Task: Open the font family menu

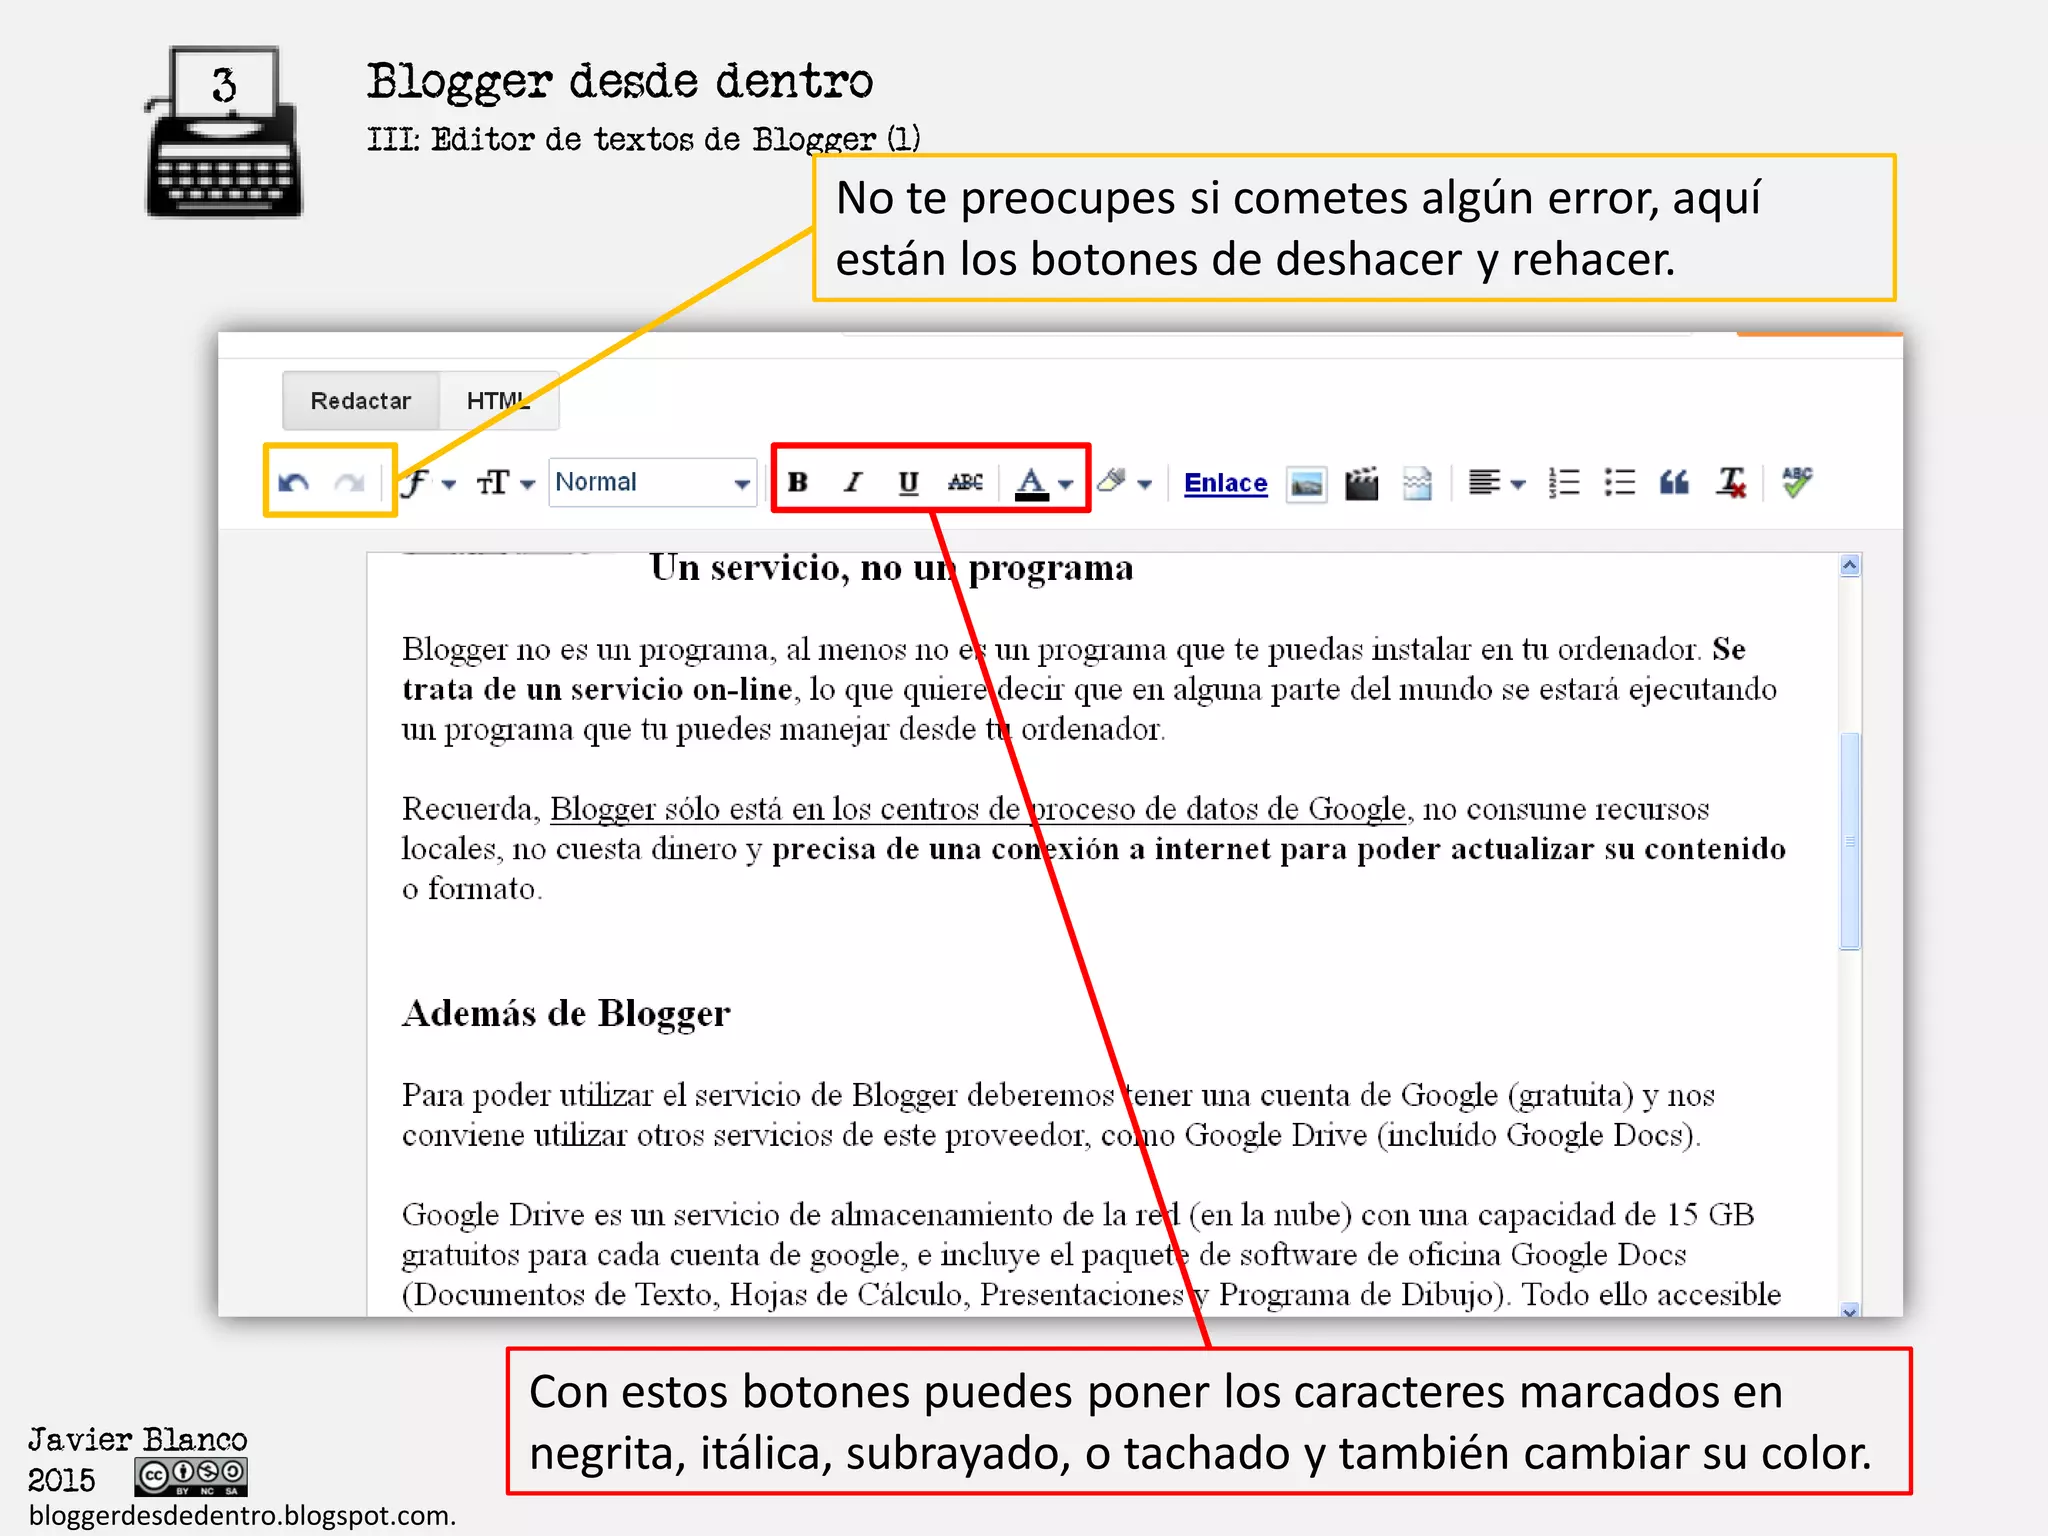Action: (427, 483)
